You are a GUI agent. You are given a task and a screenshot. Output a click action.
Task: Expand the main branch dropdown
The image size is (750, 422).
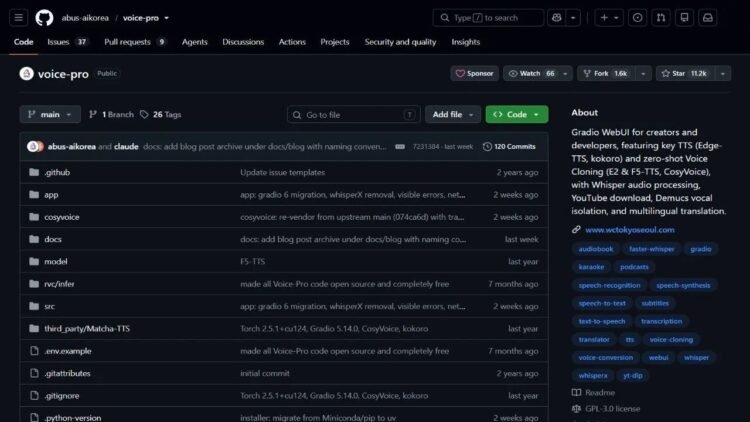pyautogui.click(x=50, y=114)
